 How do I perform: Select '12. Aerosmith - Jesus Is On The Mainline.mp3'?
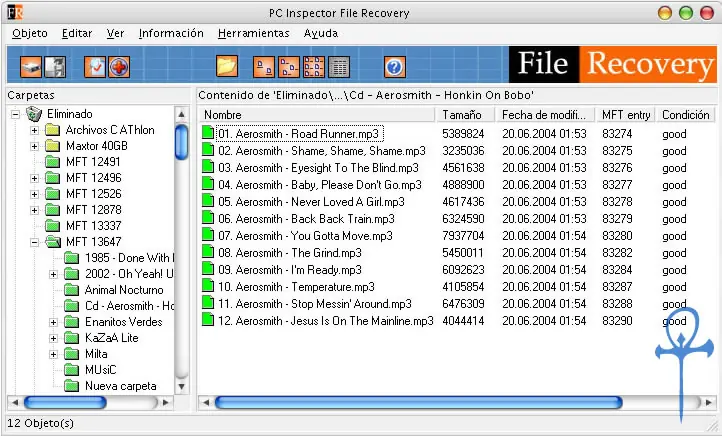pos(326,321)
